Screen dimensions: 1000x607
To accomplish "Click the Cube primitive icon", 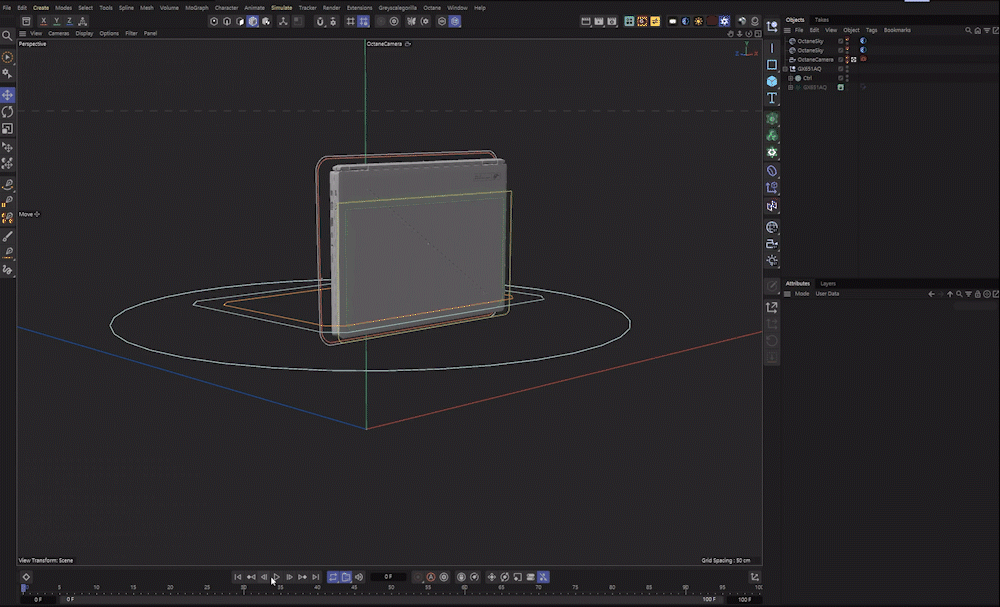I will pyautogui.click(x=772, y=81).
